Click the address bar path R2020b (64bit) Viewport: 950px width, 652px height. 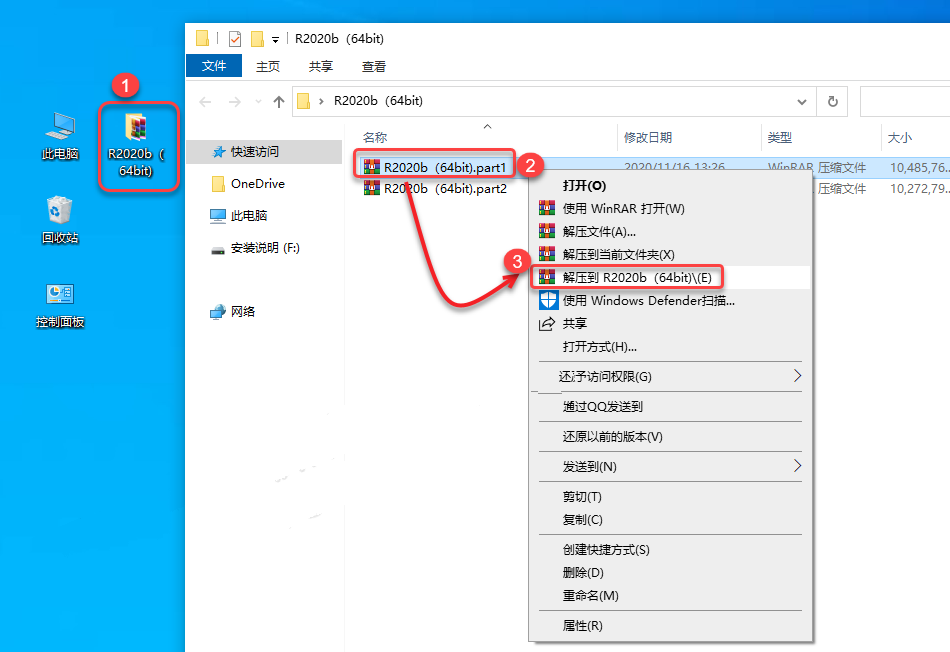click(x=378, y=101)
